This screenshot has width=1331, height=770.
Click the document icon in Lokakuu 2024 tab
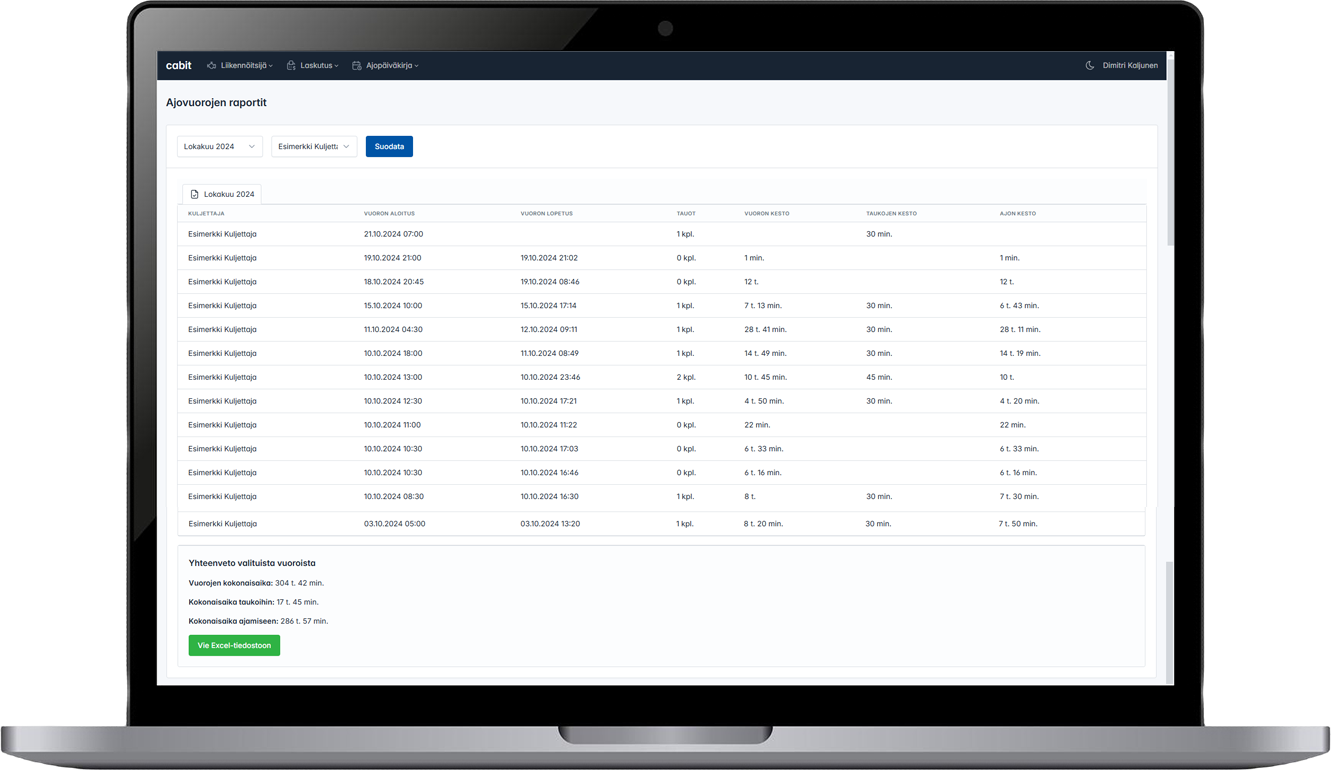pos(194,194)
